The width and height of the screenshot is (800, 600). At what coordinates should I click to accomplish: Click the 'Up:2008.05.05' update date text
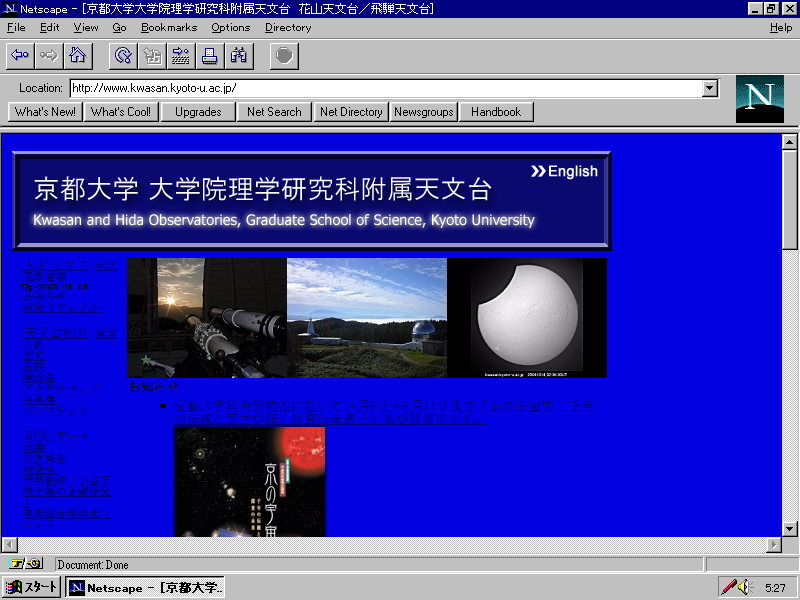click(55, 287)
